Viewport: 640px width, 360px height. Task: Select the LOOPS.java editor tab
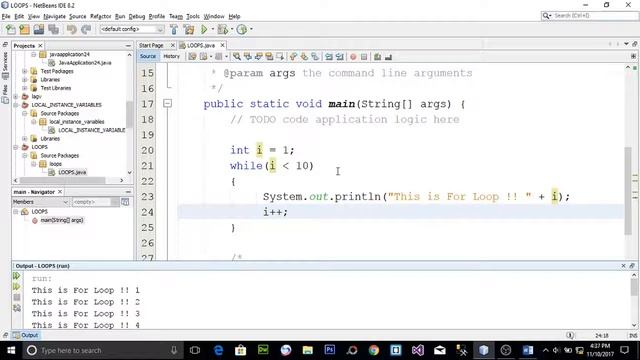201,45
